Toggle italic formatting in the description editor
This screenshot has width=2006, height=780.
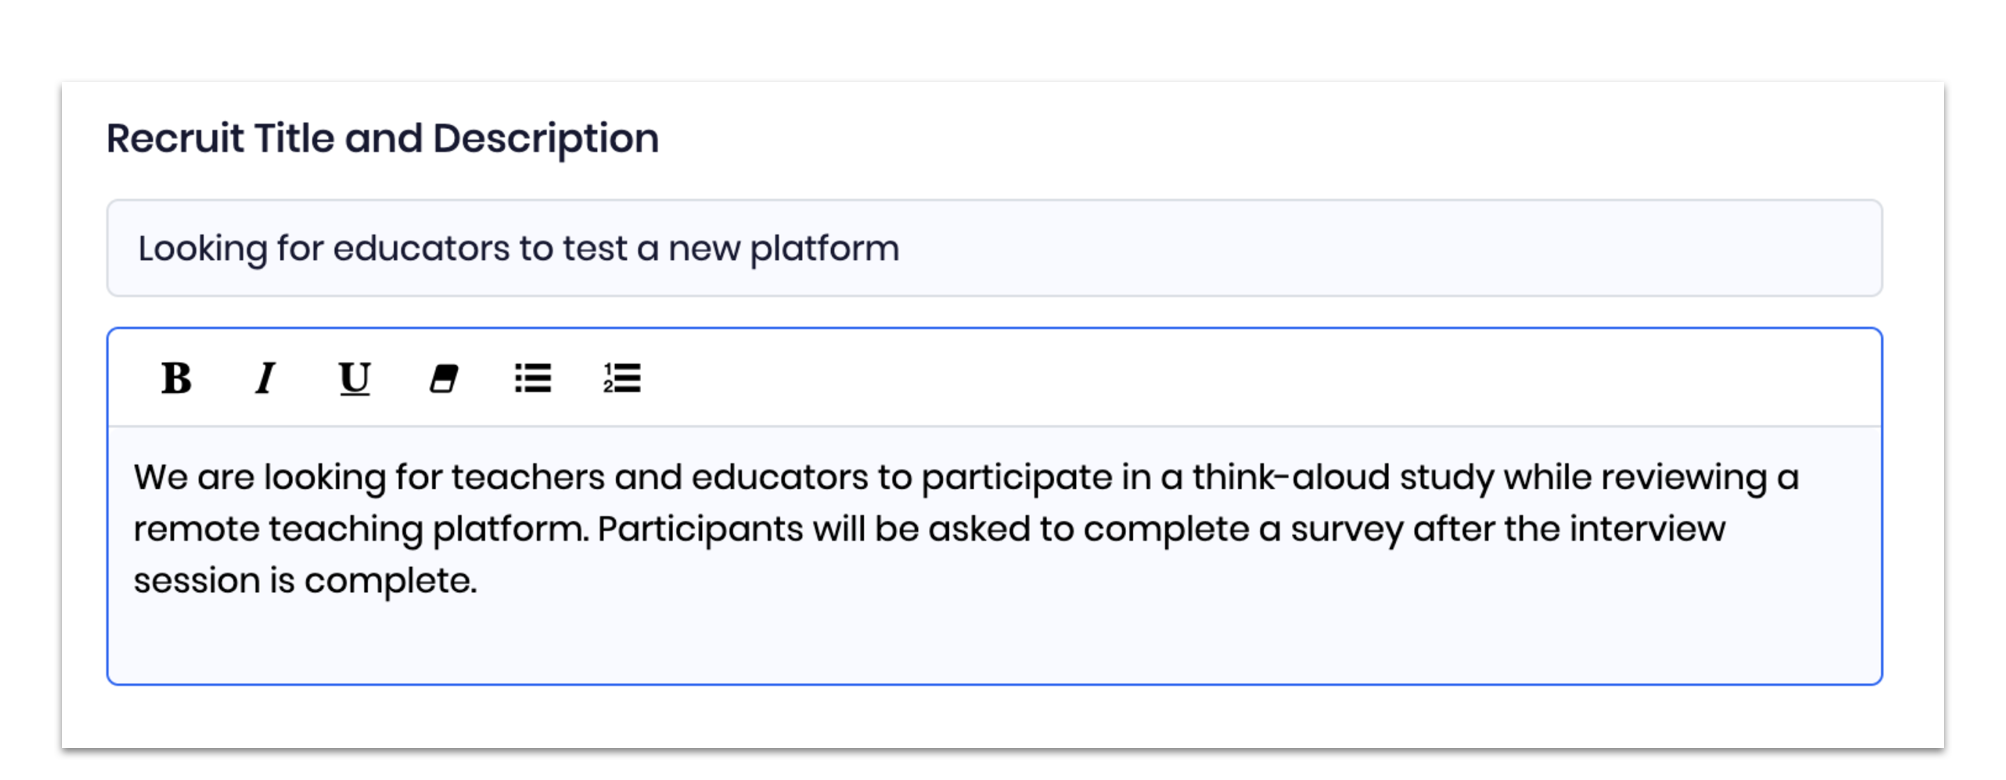[265, 378]
